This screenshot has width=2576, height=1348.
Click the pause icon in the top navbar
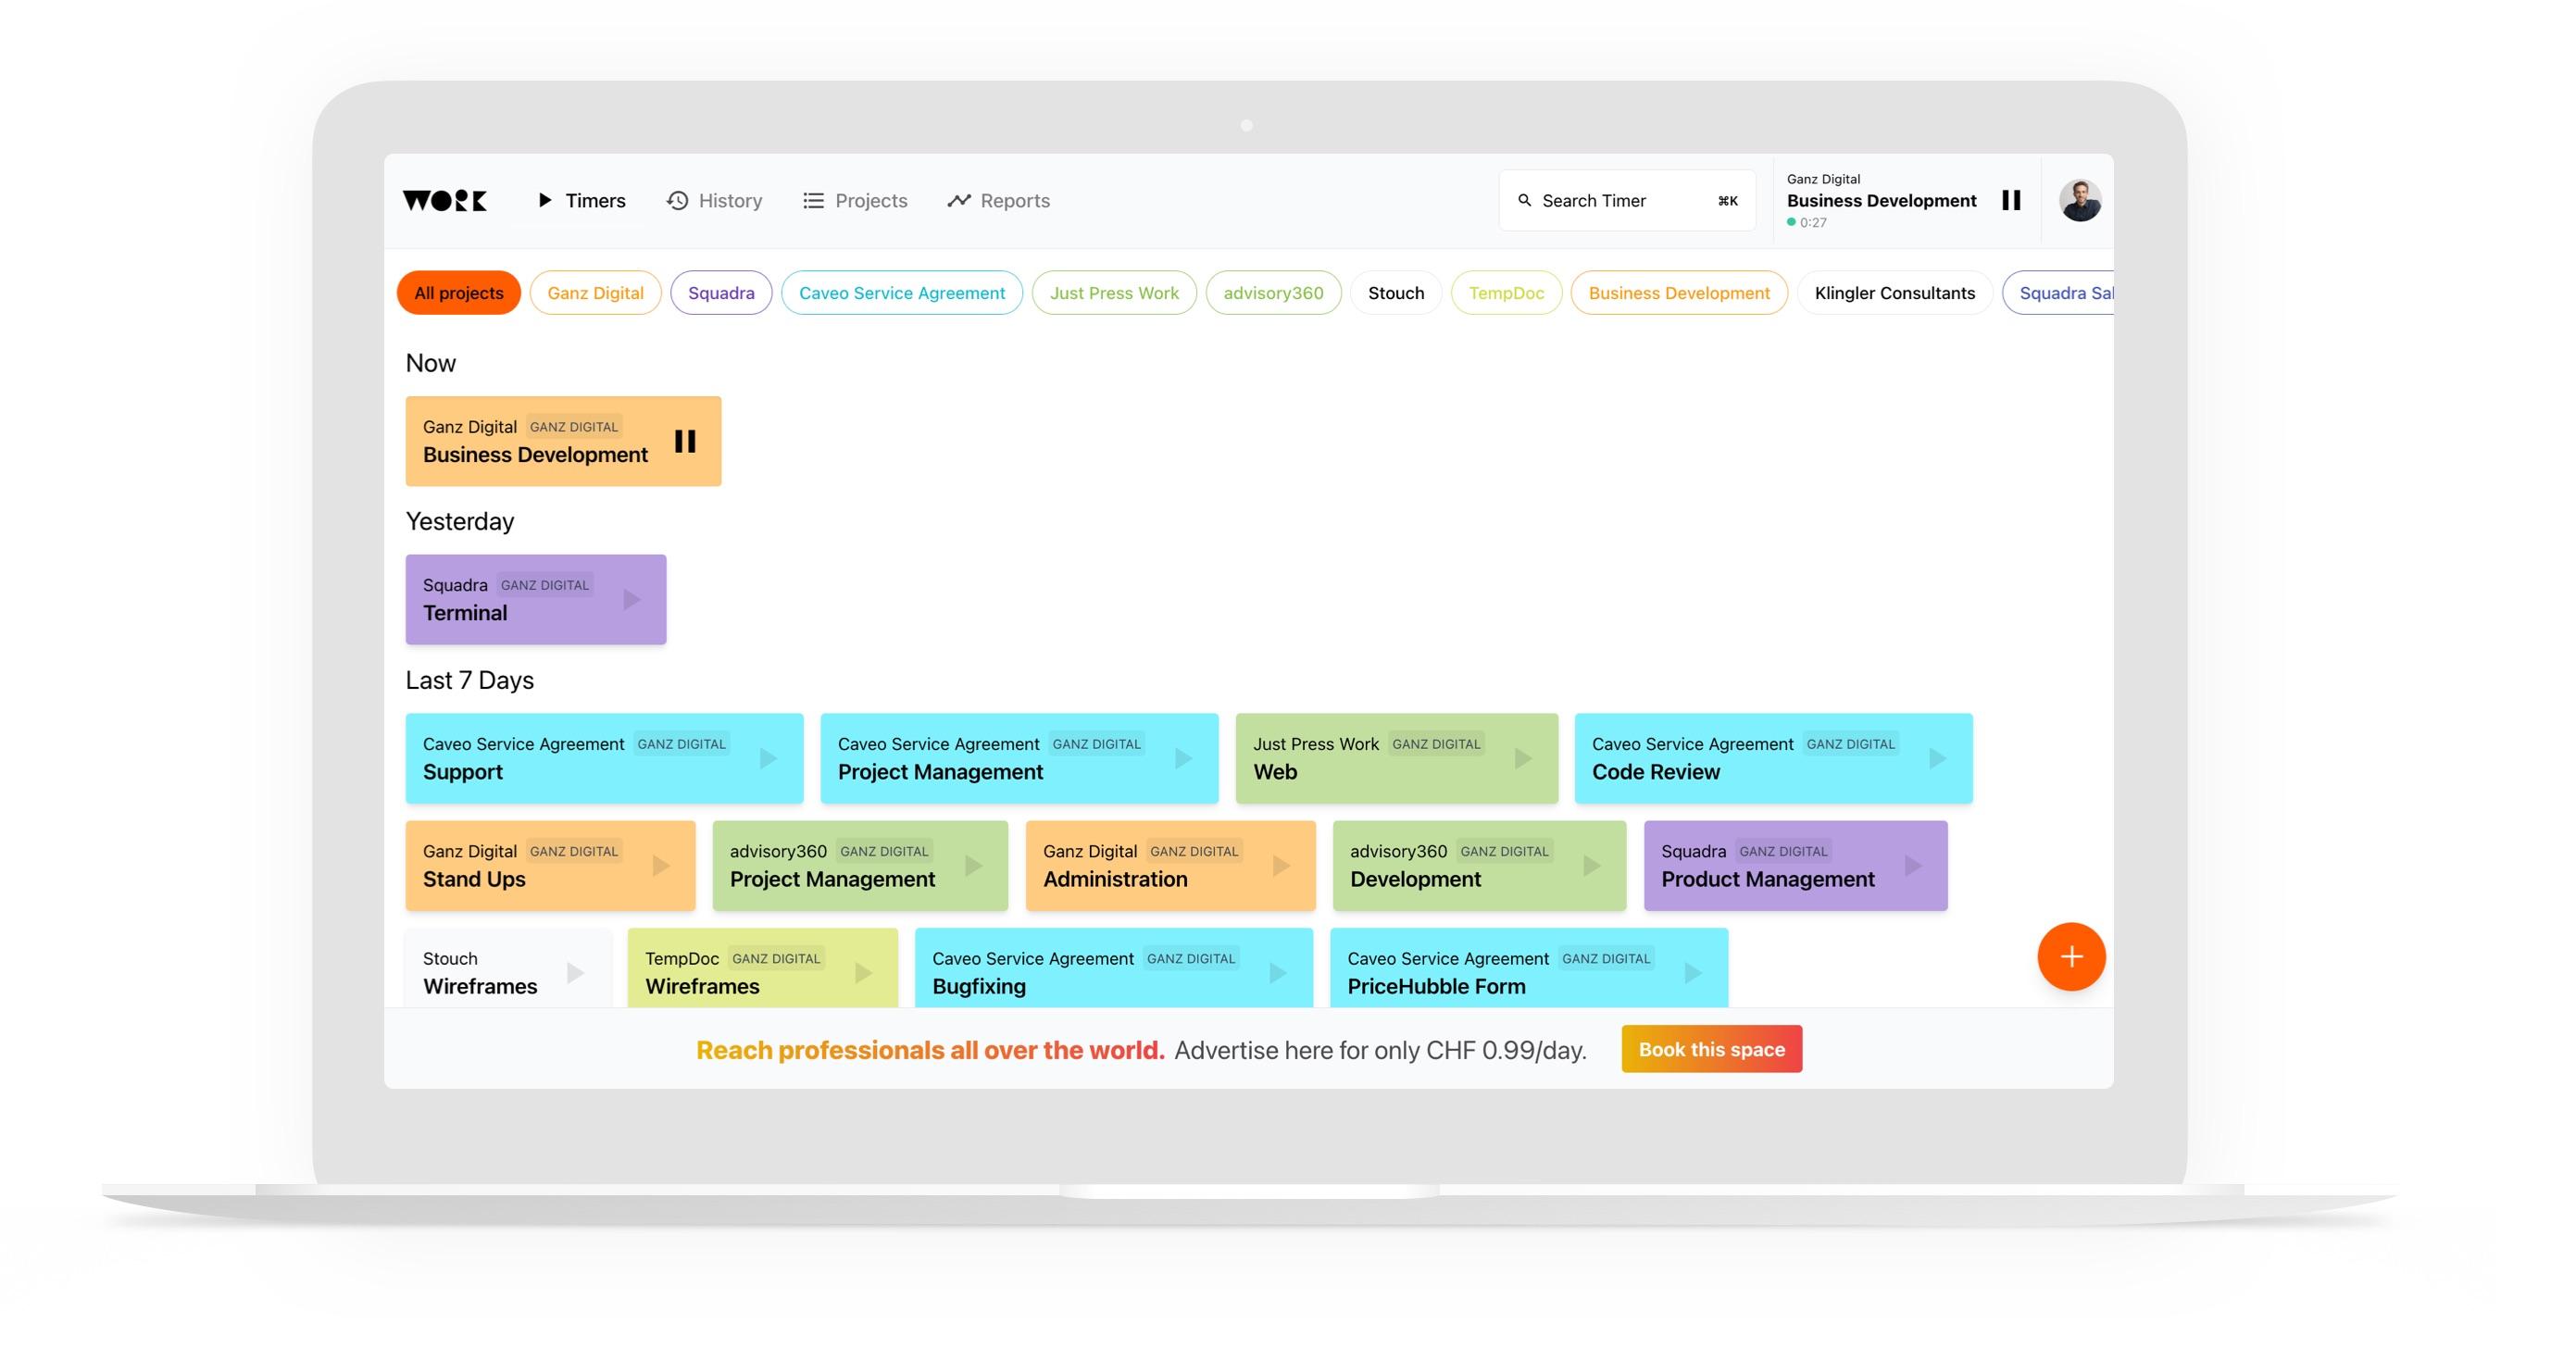coord(2010,198)
